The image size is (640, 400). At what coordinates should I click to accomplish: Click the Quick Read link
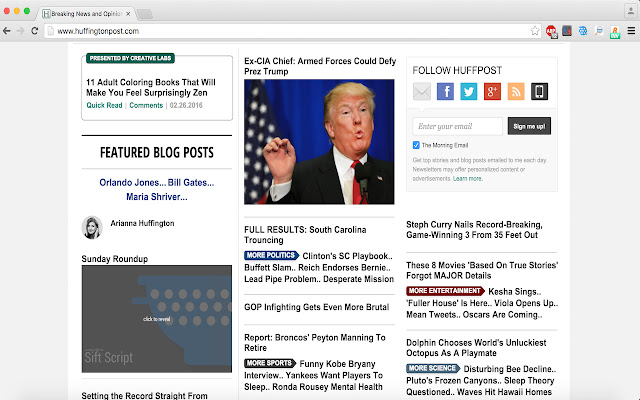pos(104,105)
